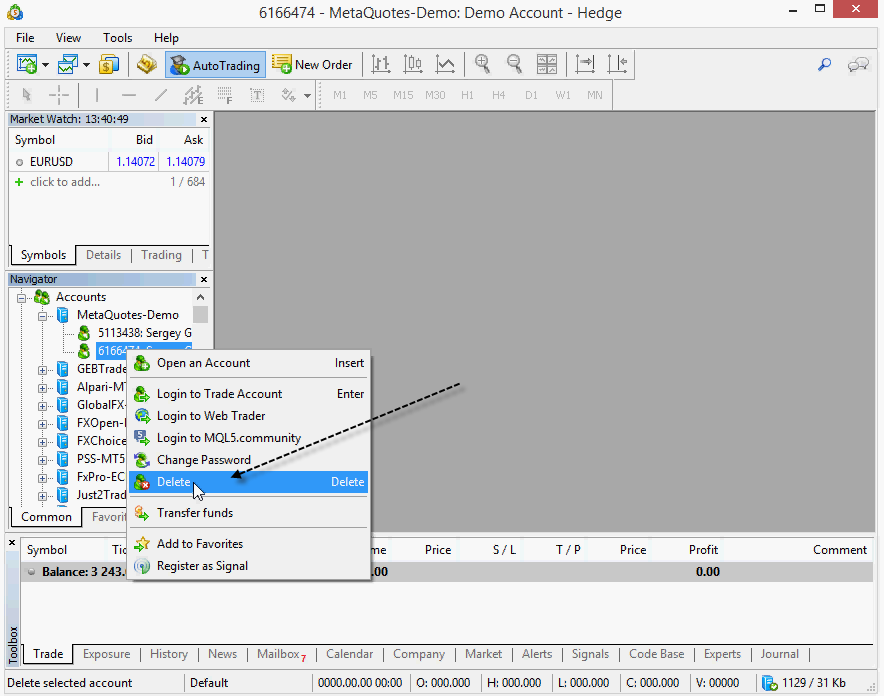This screenshot has width=884, height=696.
Task: Open the File menu
Action: pos(25,38)
